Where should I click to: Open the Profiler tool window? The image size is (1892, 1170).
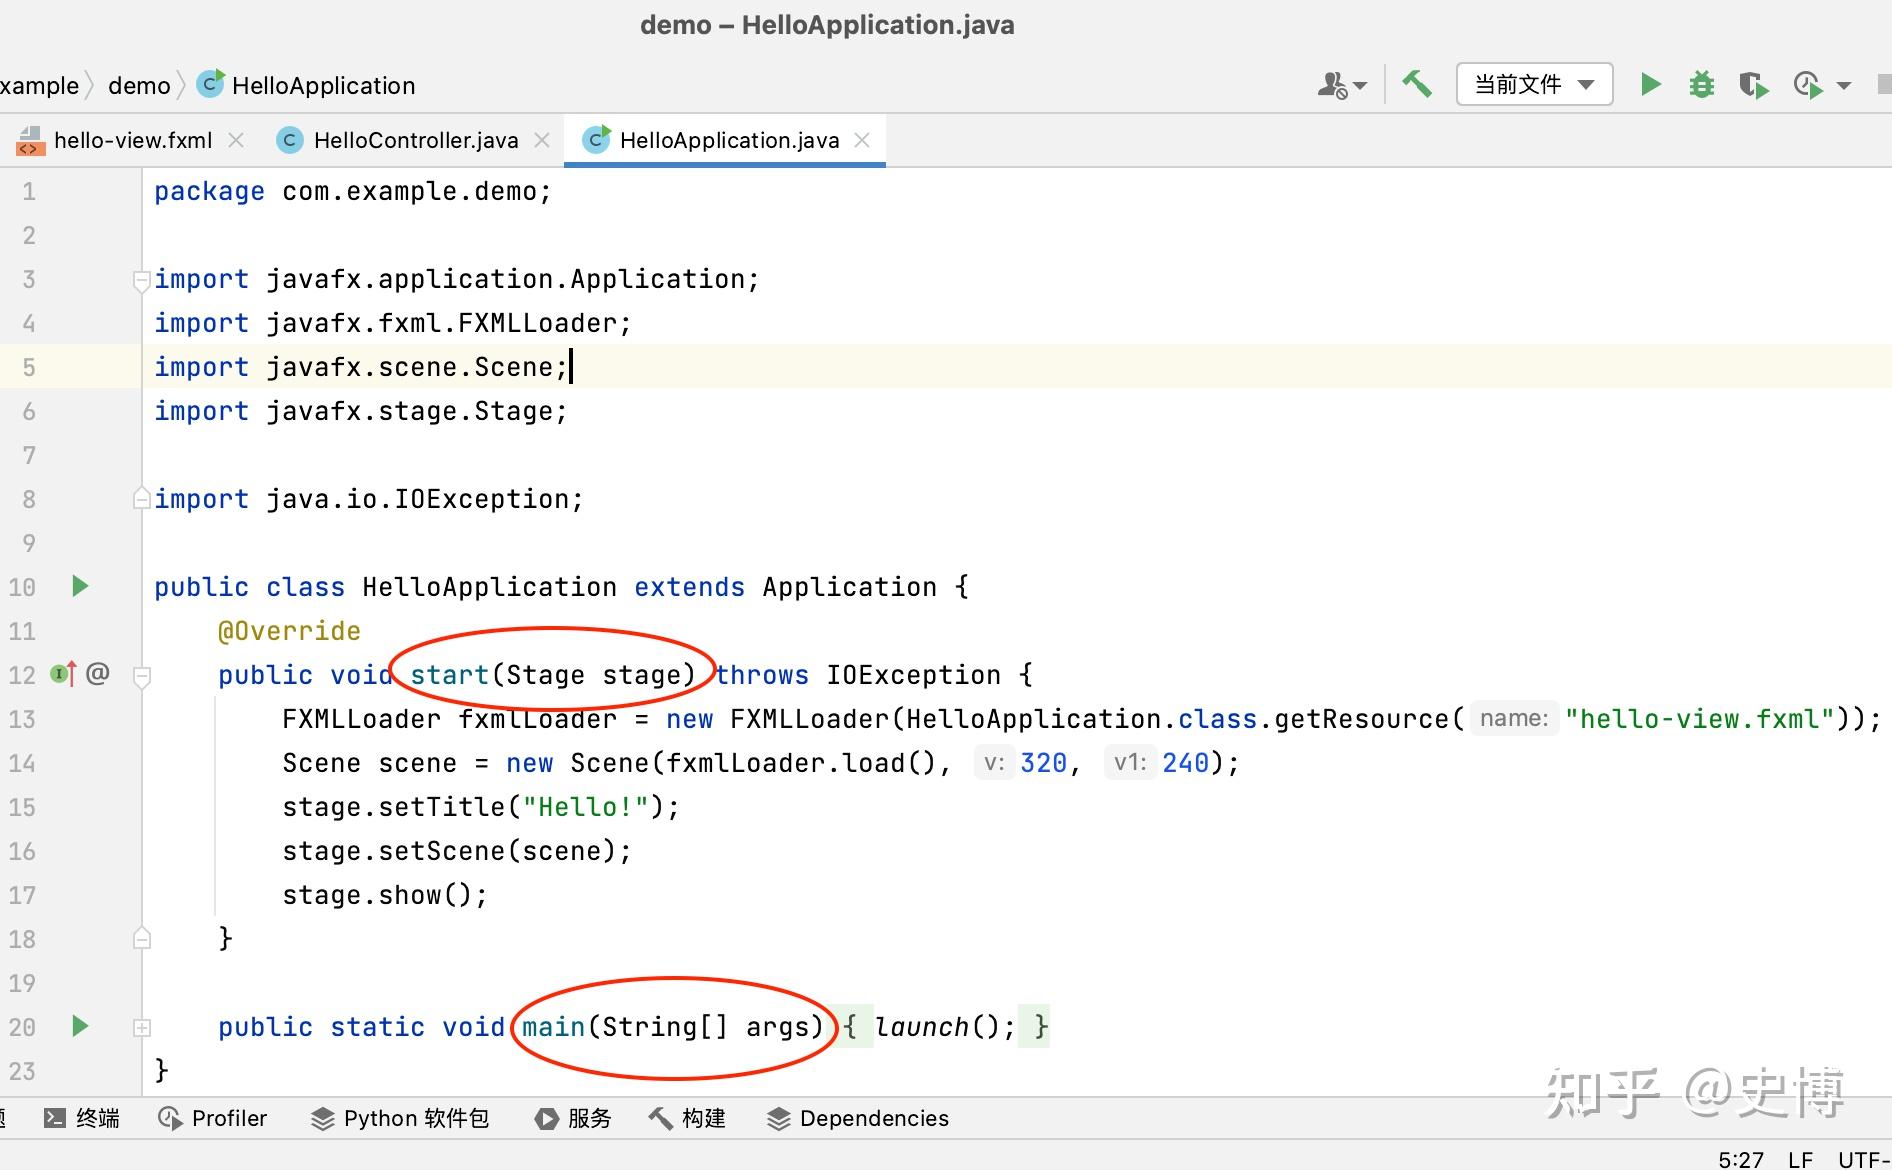[x=213, y=1118]
